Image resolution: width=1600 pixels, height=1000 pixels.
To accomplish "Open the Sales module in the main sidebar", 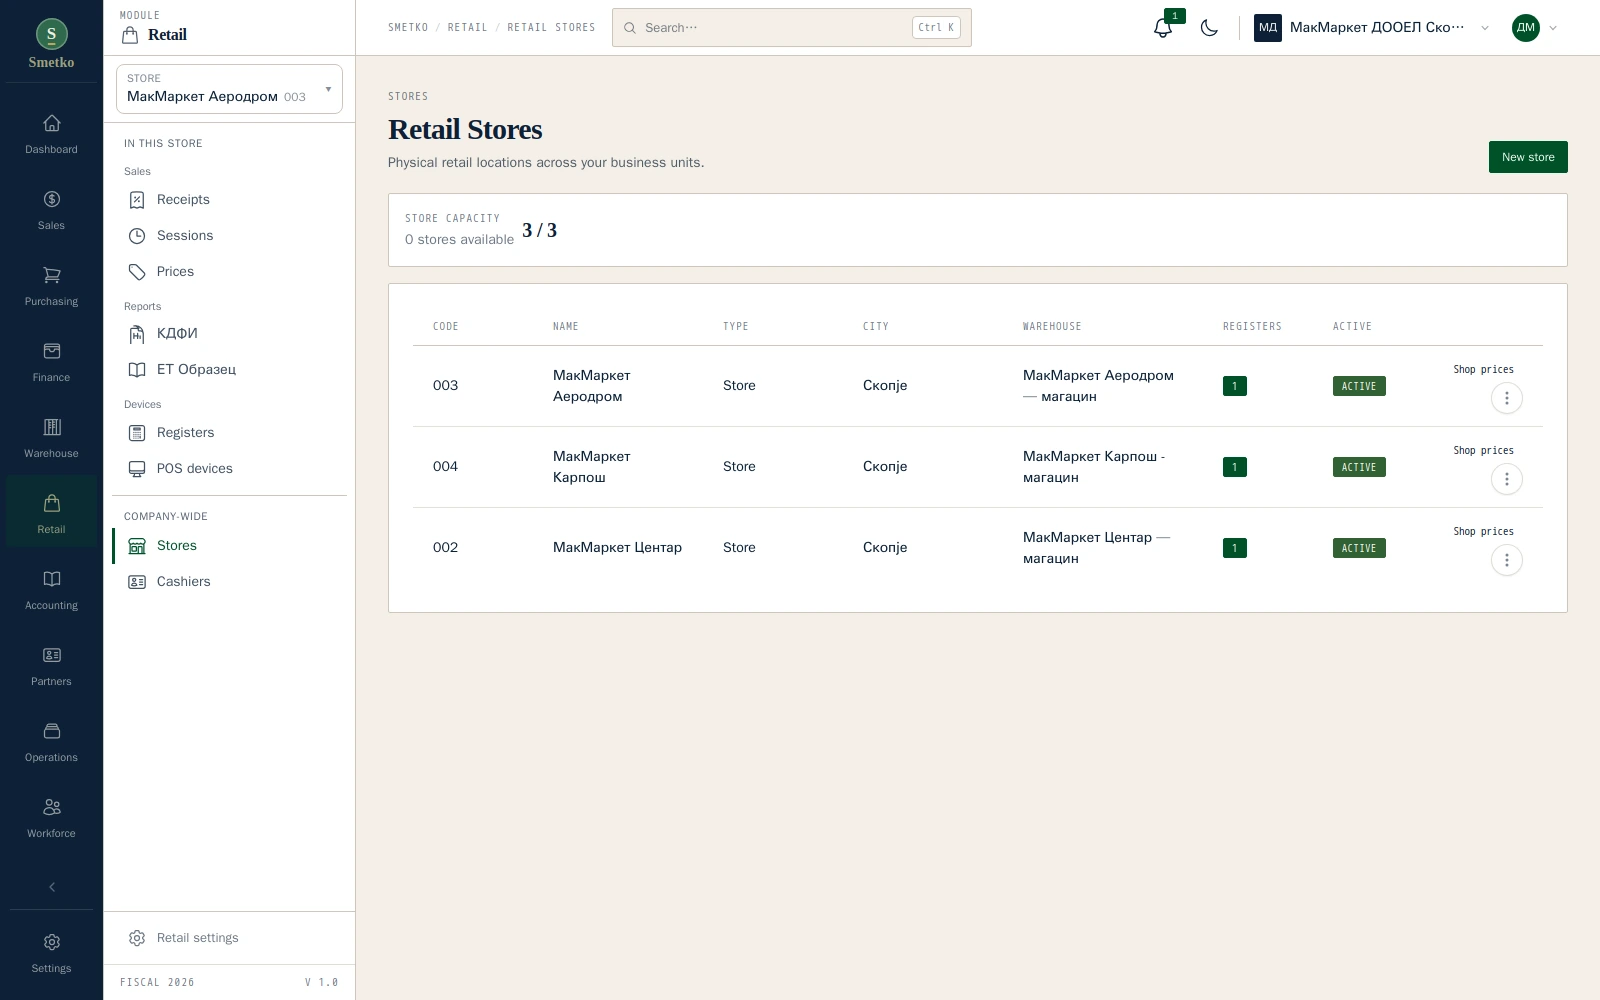I will pyautogui.click(x=51, y=211).
